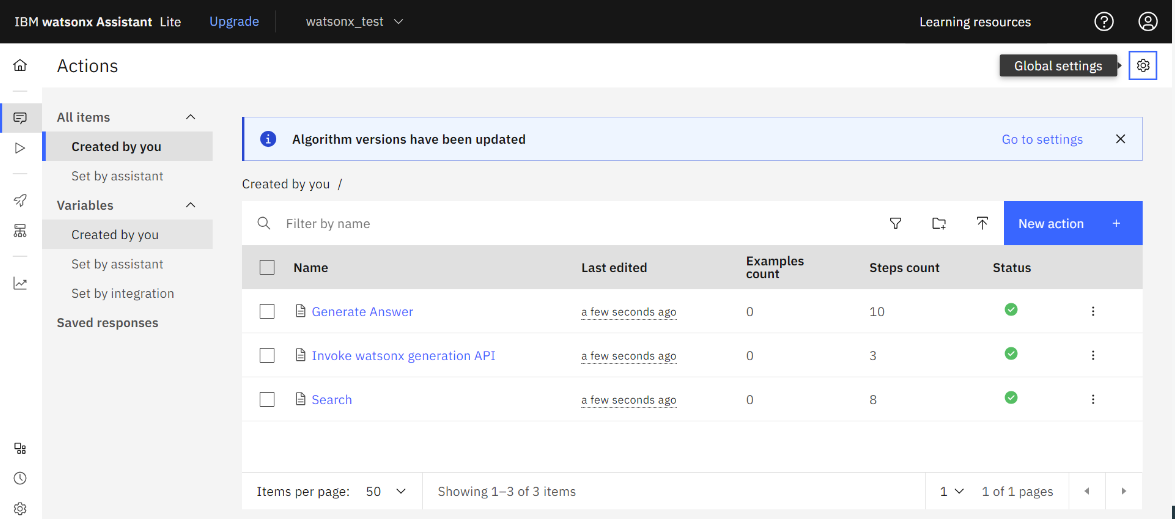Open Global settings gear icon
The height and width of the screenshot is (519, 1175).
[1143, 66]
